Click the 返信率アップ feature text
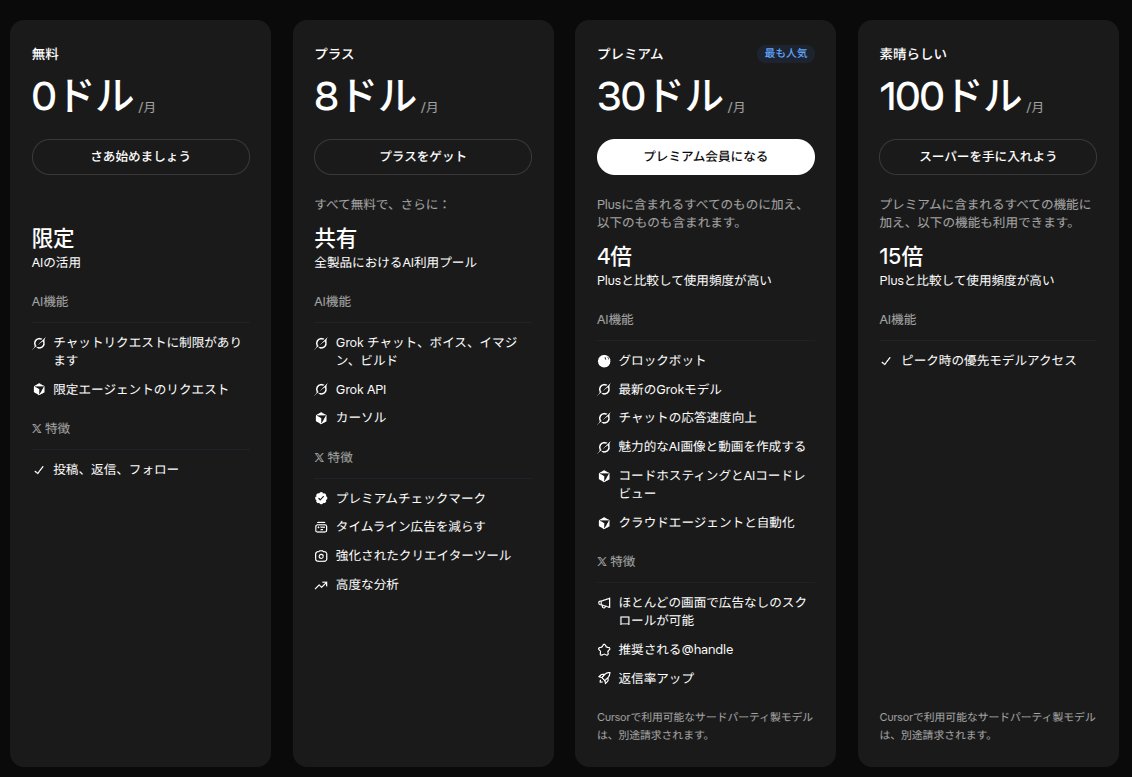 [656, 679]
